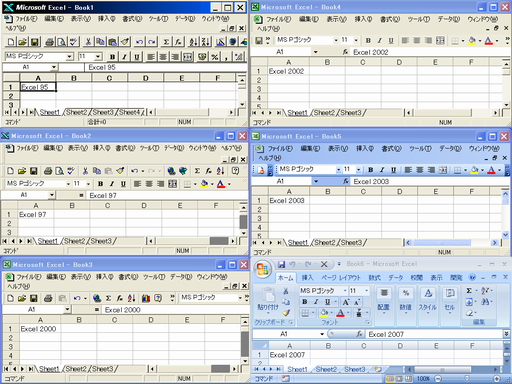
Task: Open font size dropdown in Excel 2003 window
Action: pyautogui.click(x=359, y=170)
